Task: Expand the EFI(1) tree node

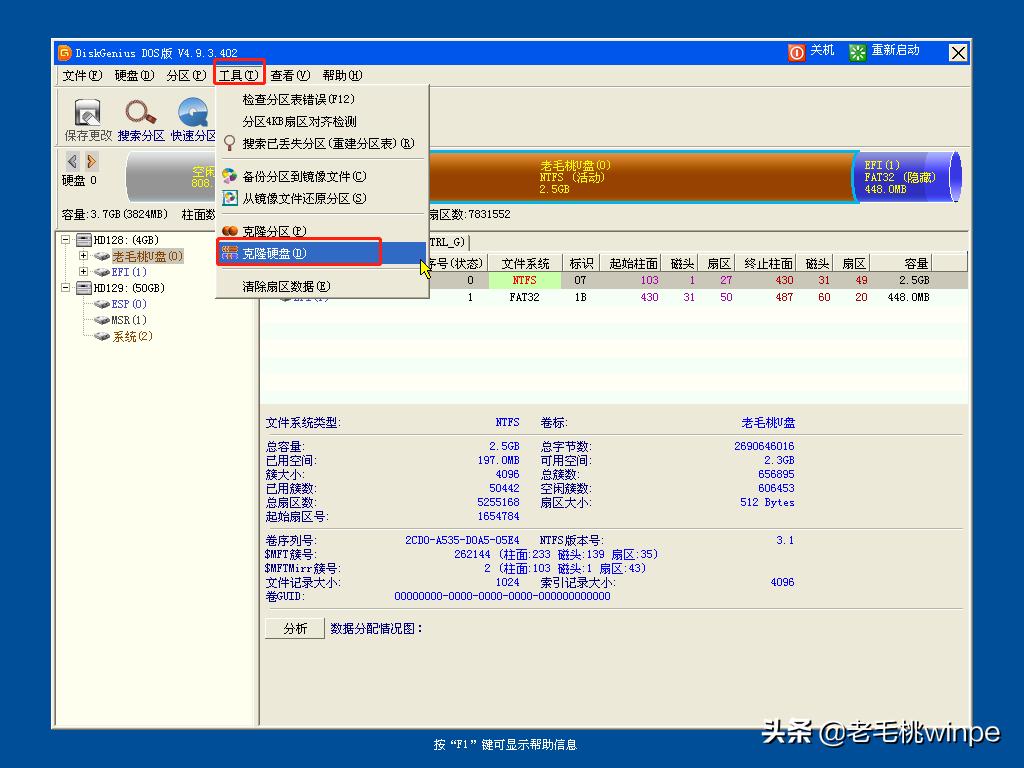Action: [83, 271]
